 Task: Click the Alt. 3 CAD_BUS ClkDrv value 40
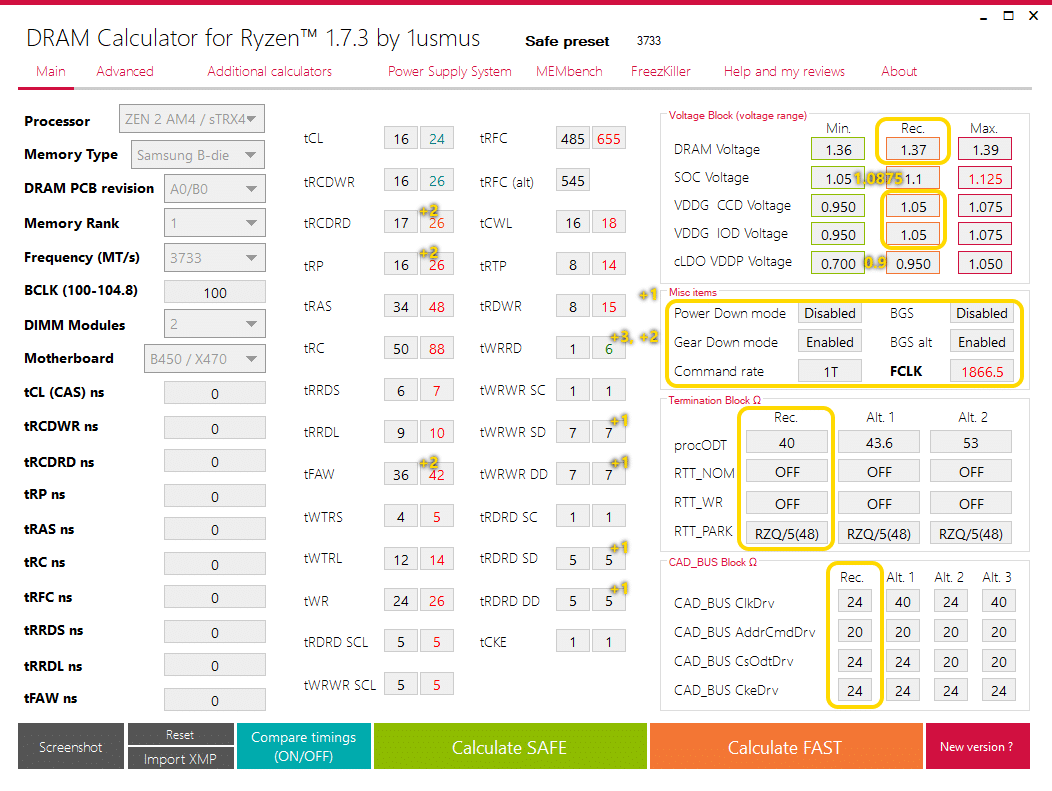[x=998, y=601]
